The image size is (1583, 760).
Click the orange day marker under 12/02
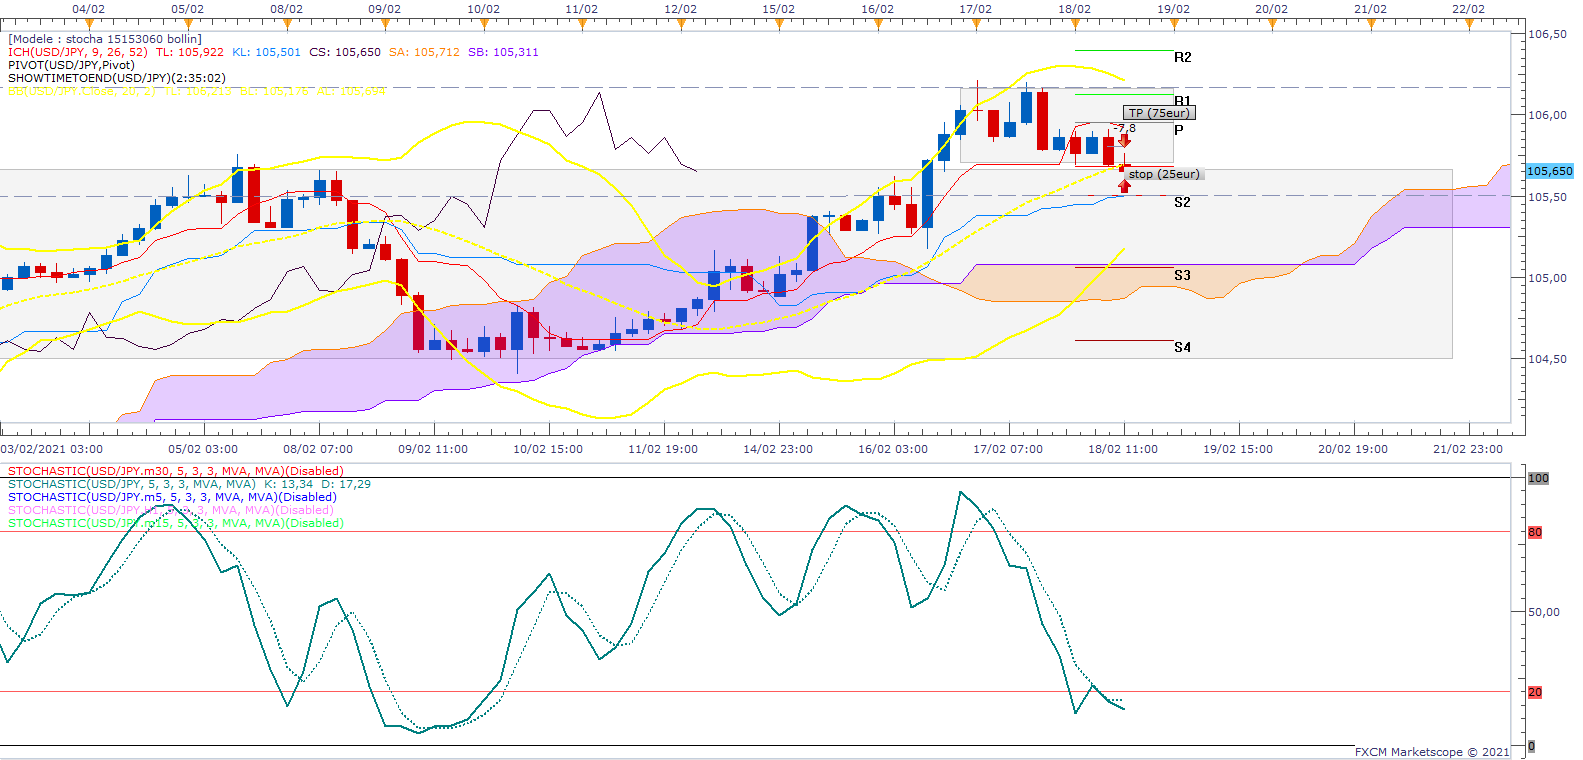coord(680,23)
